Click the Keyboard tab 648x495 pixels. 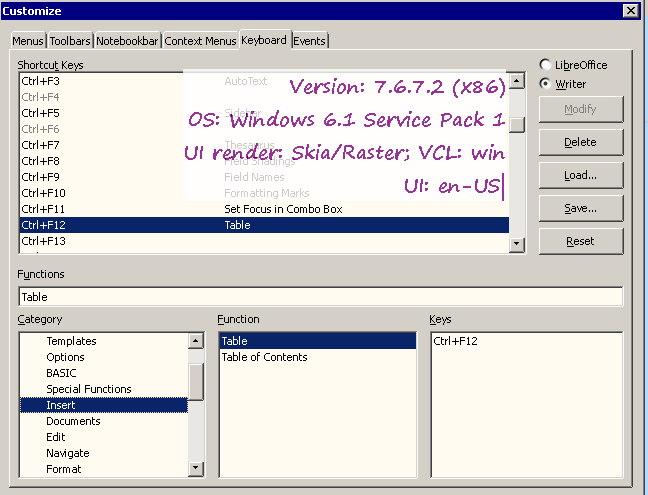click(264, 40)
